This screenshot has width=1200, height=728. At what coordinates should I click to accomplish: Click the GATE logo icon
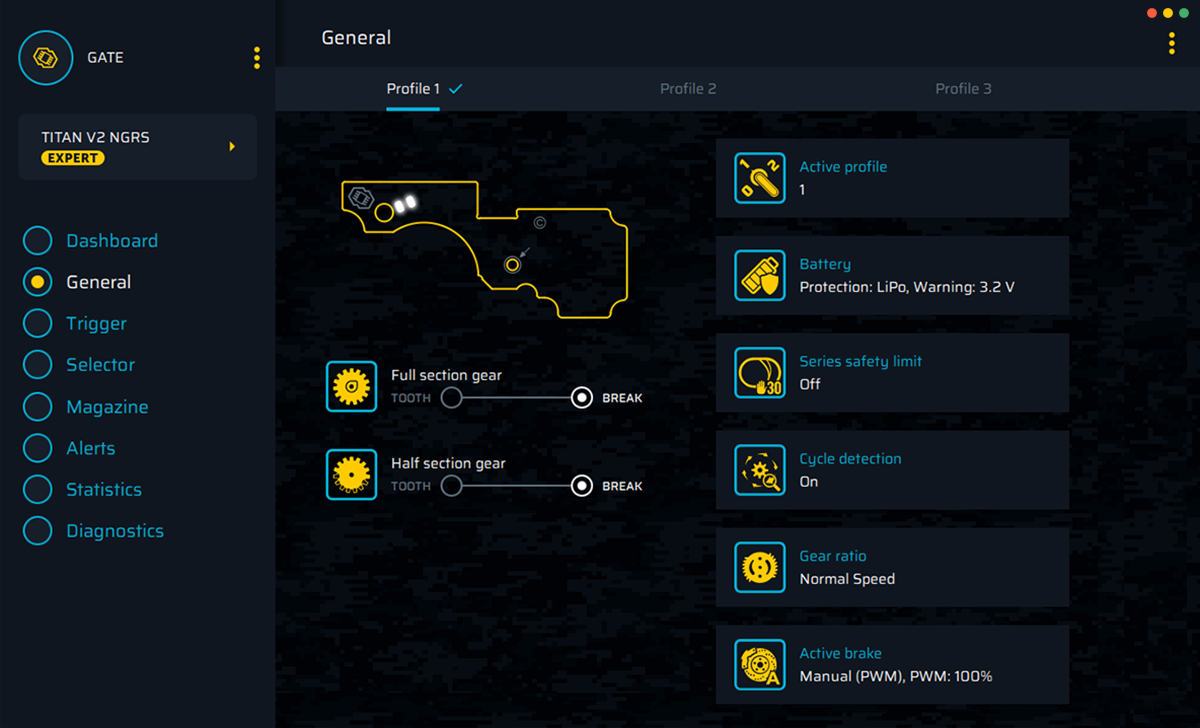pyautogui.click(x=45, y=58)
